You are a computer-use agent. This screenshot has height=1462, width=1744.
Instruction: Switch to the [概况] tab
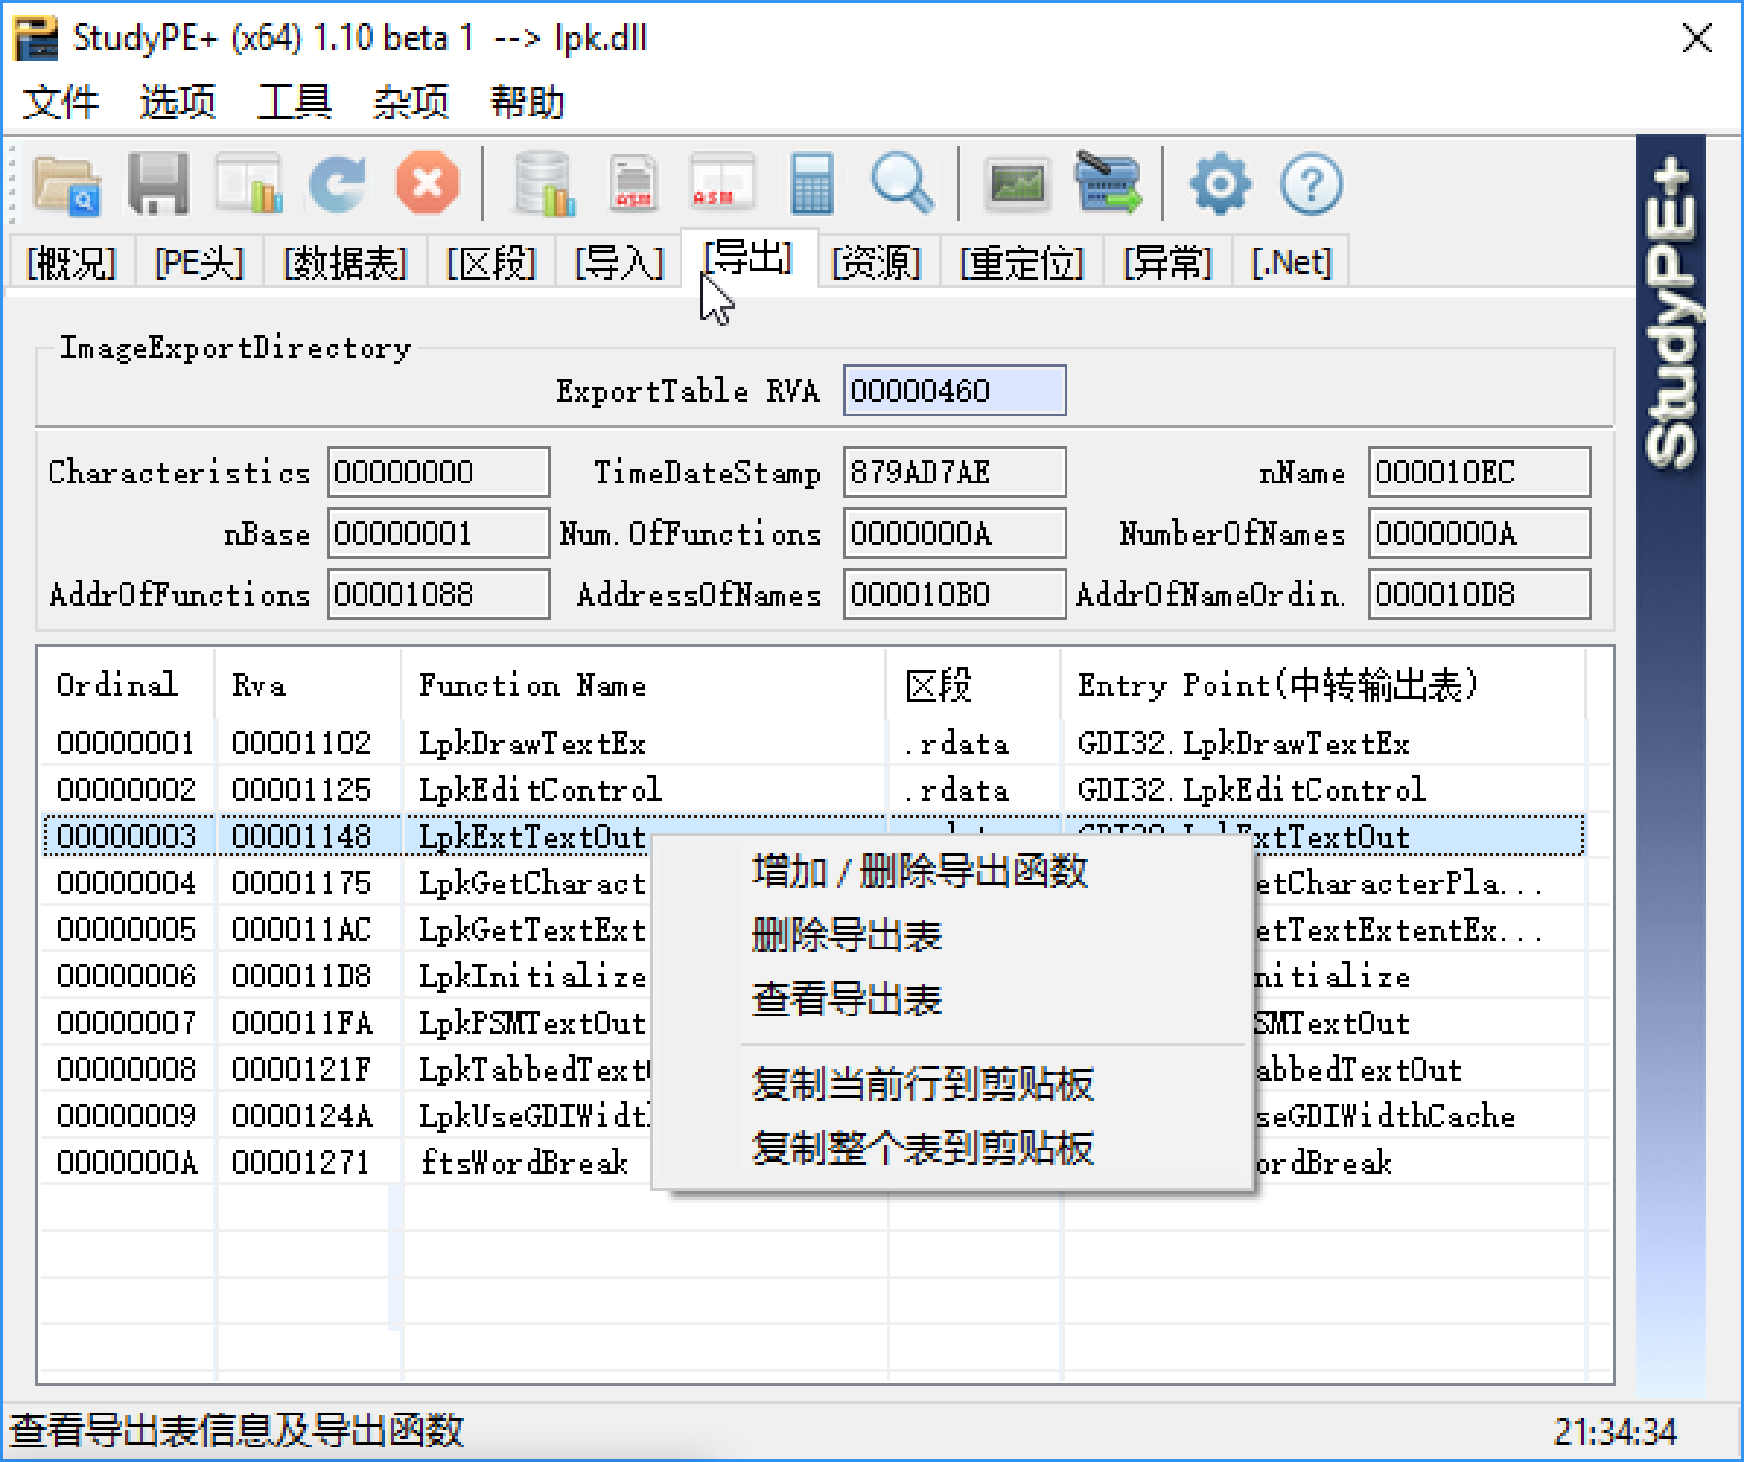[x=71, y=263]
